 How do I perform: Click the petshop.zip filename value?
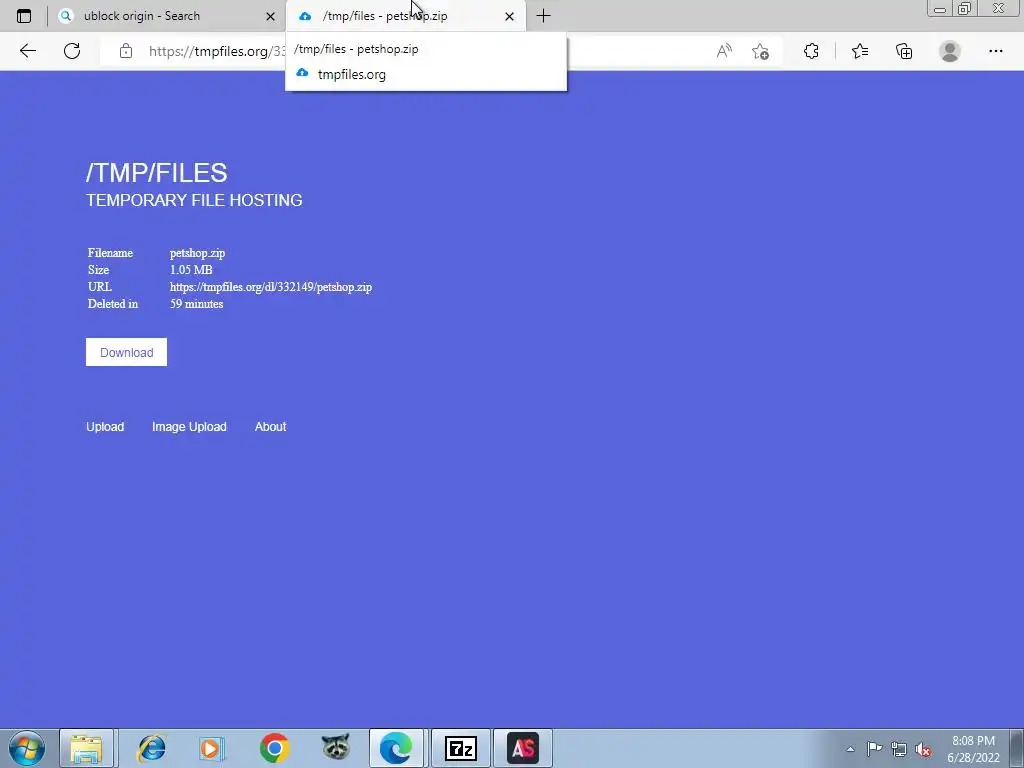197,253
